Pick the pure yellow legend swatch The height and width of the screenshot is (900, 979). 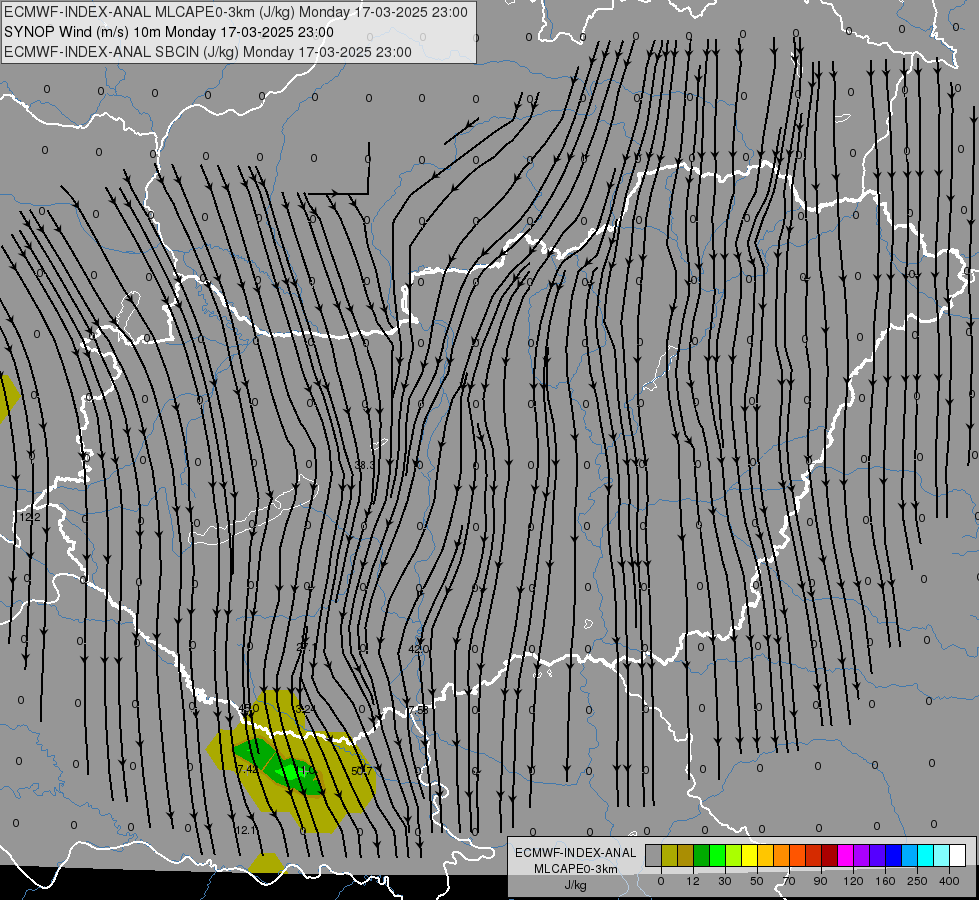pyautogui.click(x=750, y=855)
